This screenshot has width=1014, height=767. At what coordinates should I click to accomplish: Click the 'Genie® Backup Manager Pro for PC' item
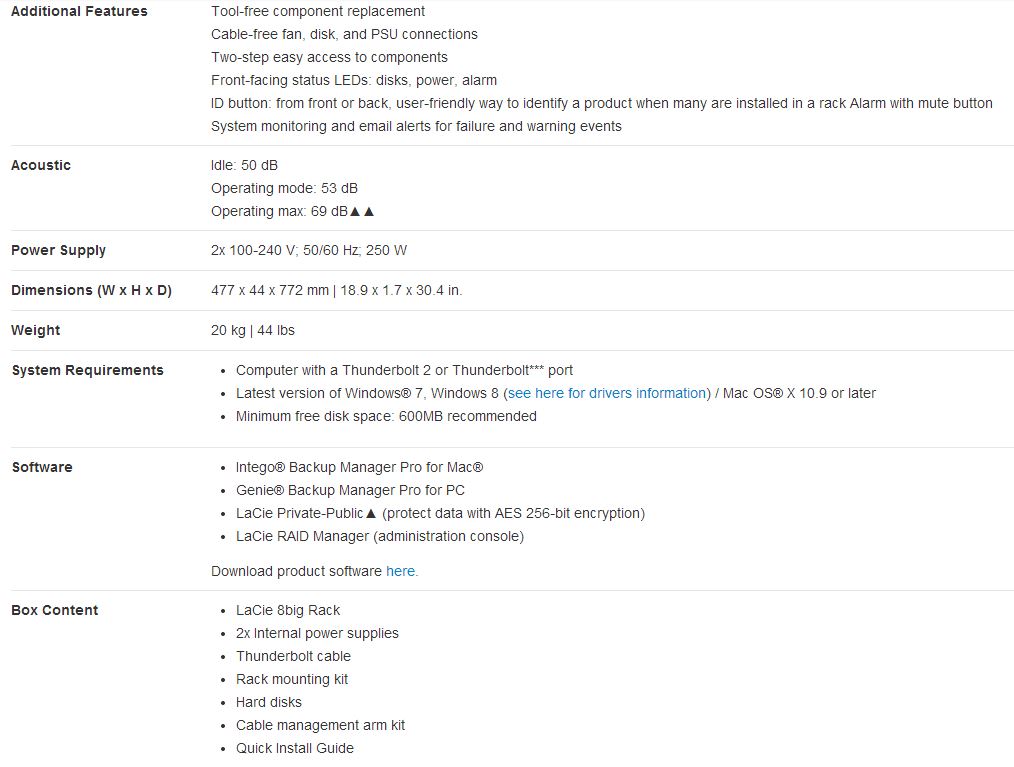click(350, 490)
